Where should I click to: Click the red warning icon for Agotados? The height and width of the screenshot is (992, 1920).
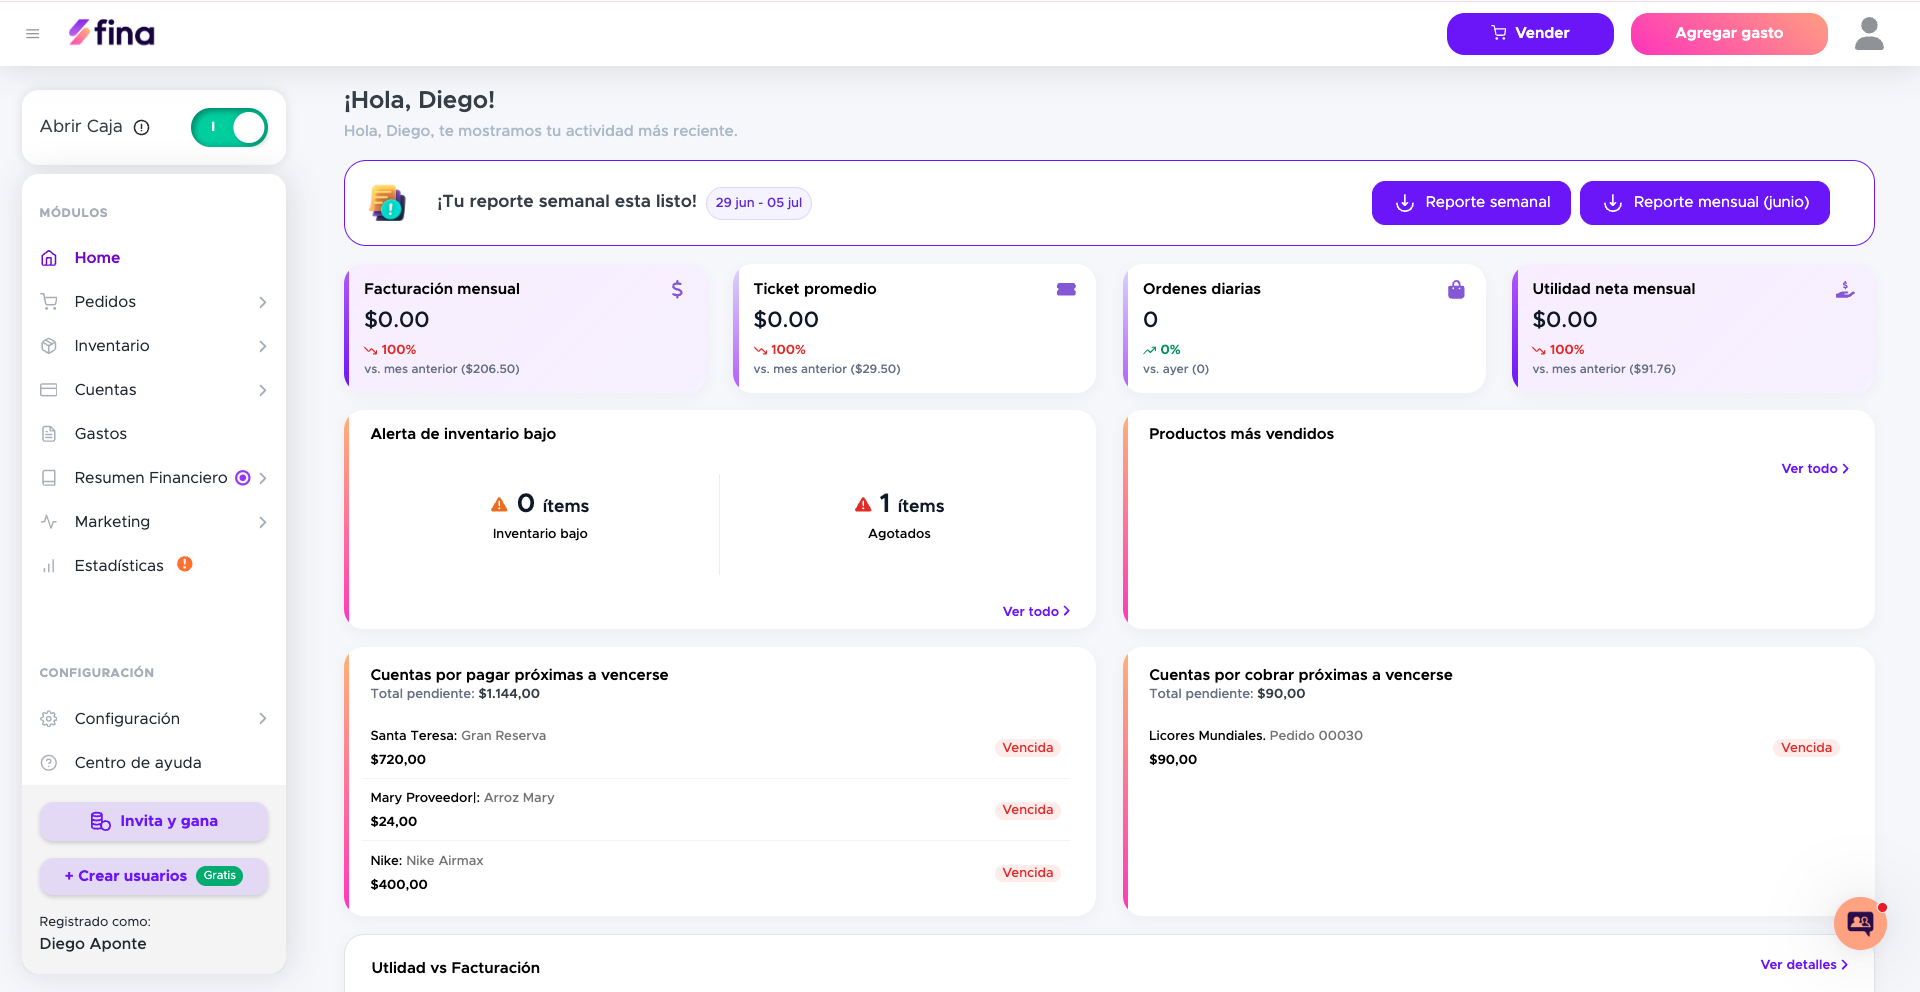tap(863, 504)
